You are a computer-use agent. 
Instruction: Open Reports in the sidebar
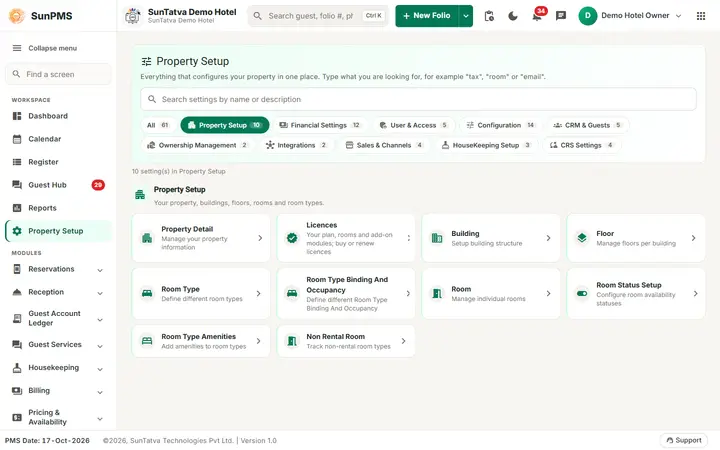pos(58,208)
